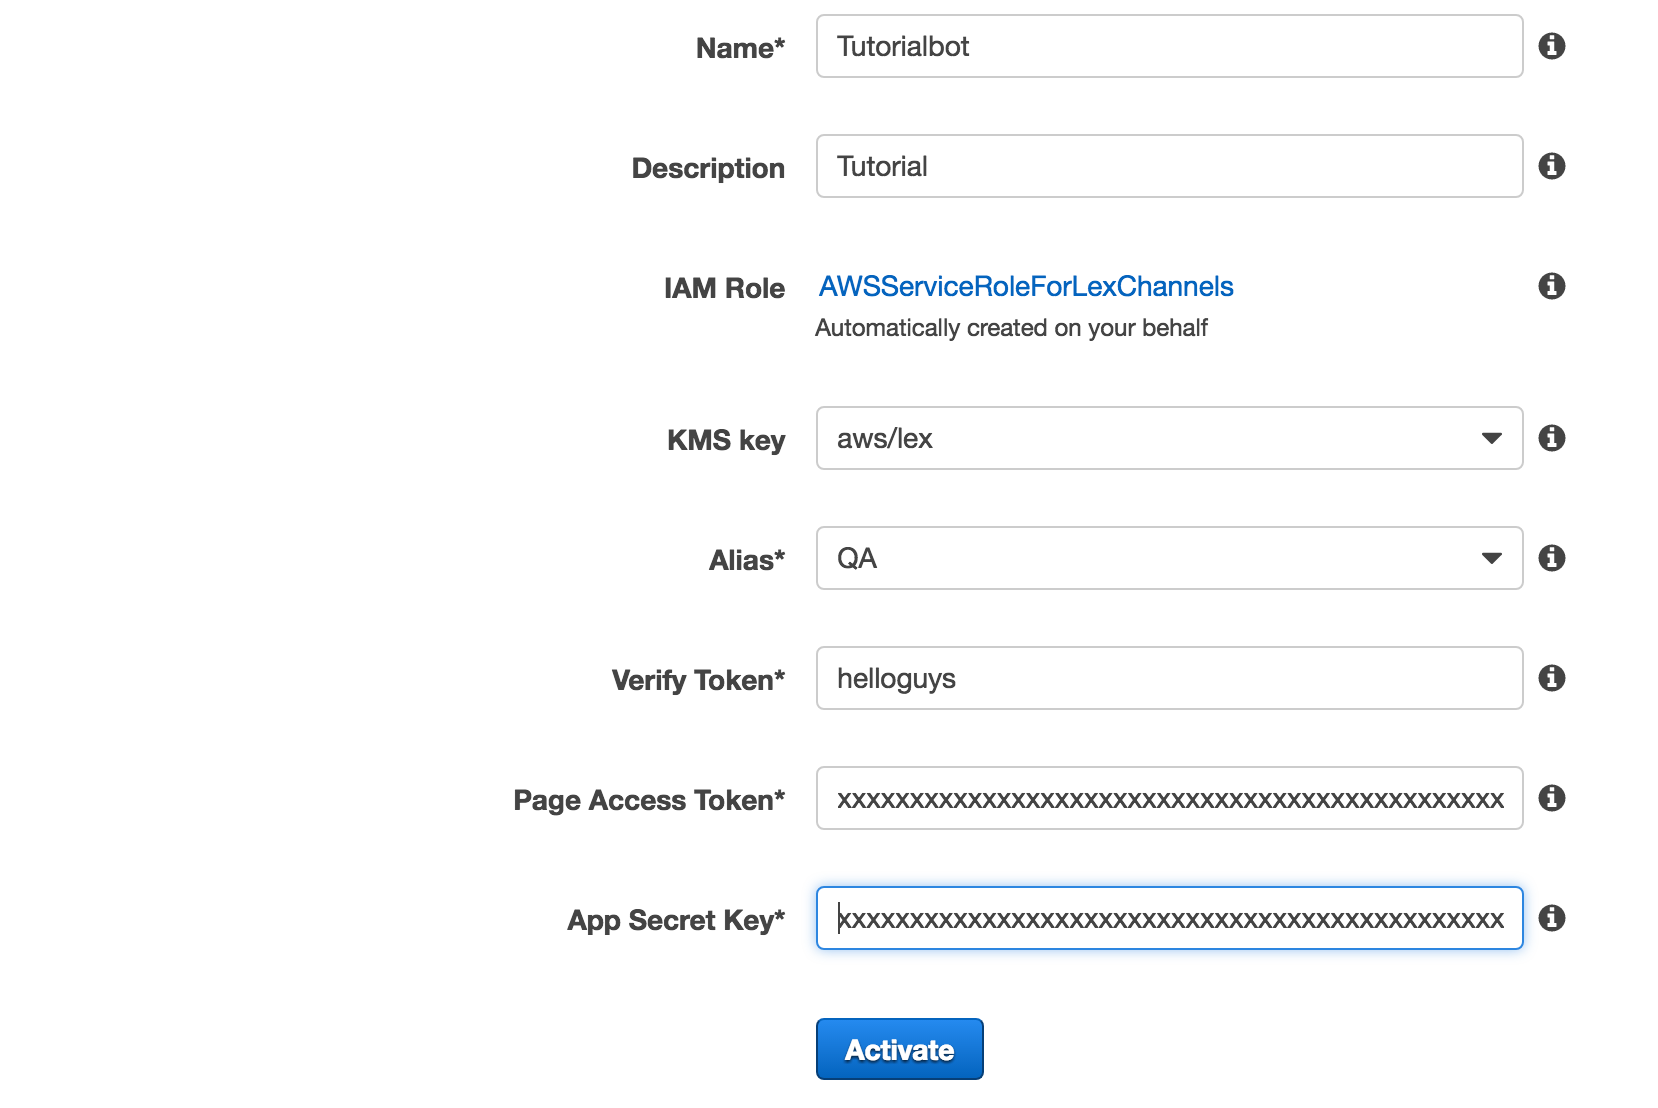Focus the Description text field
The image size is (1658, 1108).
[1168, 166]
